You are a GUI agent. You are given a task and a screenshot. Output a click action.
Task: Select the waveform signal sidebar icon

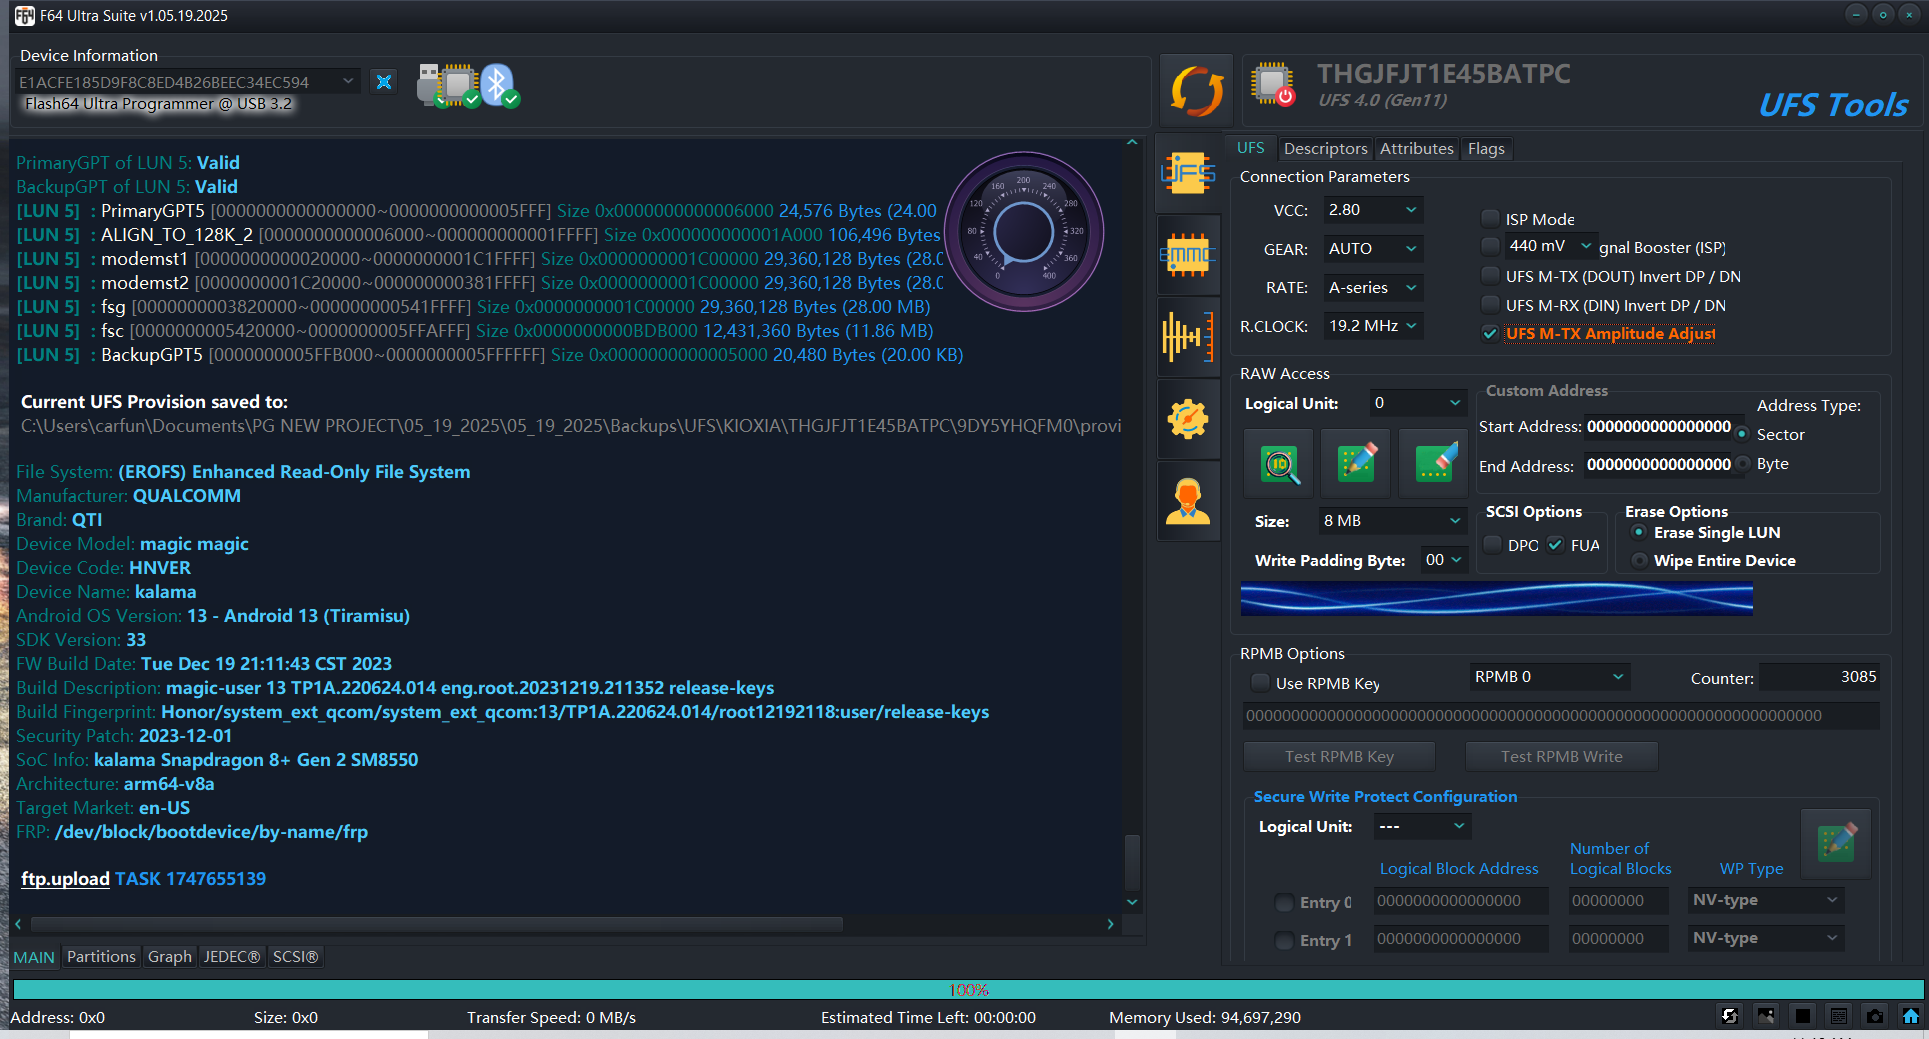click(1188, 337)
